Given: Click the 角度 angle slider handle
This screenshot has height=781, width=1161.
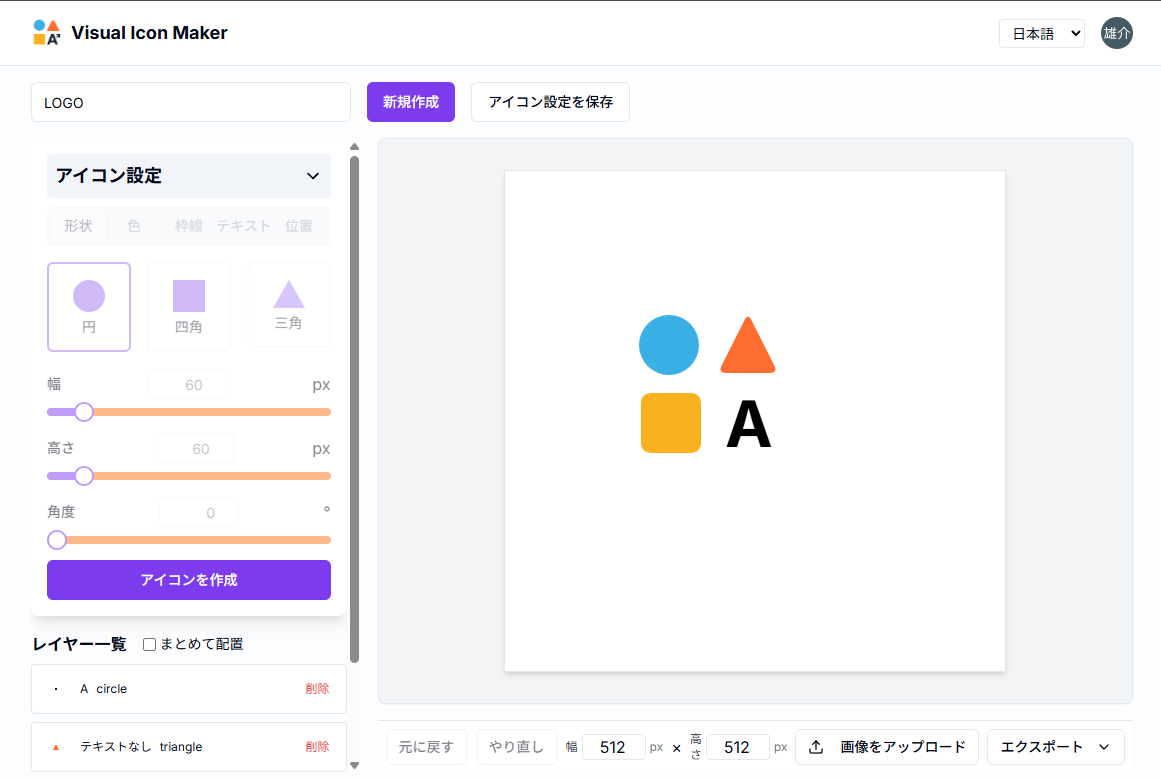Looking at the screenshot, I should click(57, 540).
